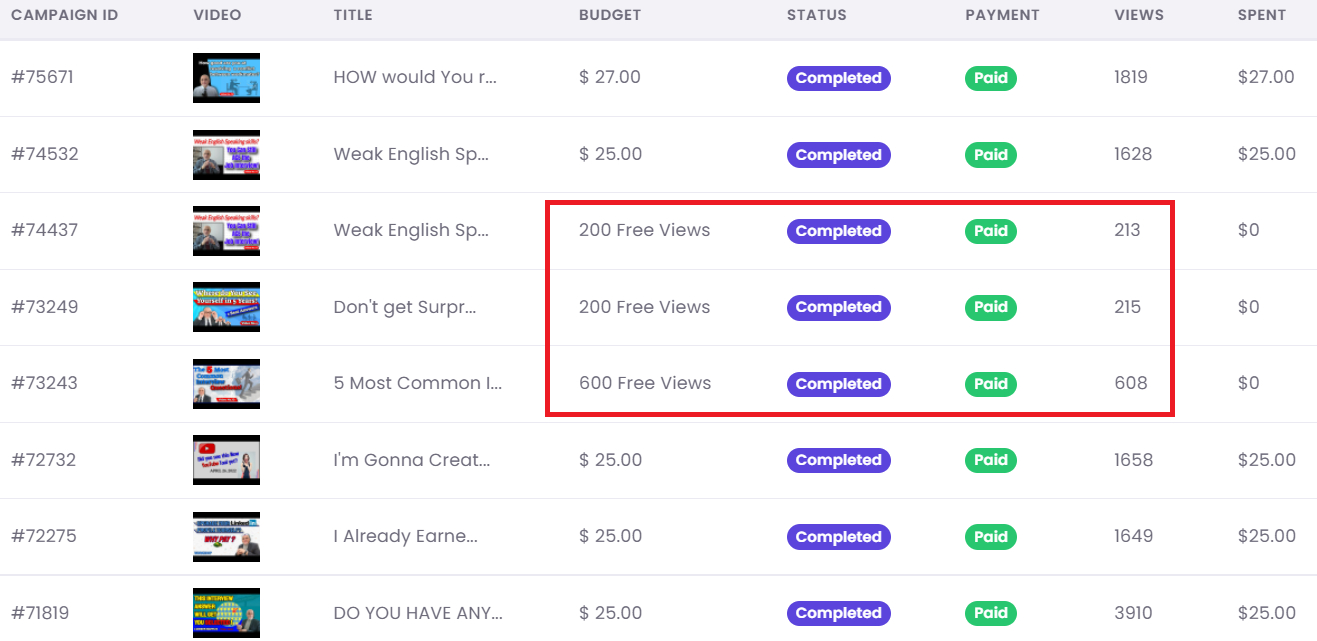Click the PAYMENT column header
The width and height of the screenshot is (1317, 641).
tap(1002, 15)
